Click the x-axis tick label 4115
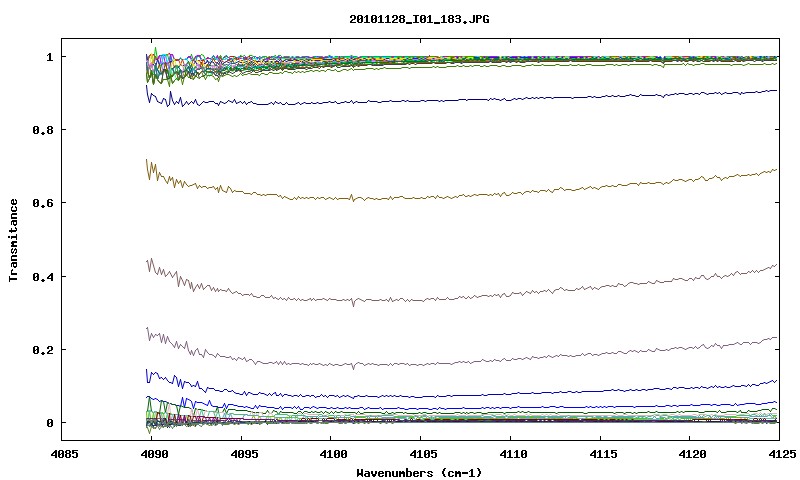800x480 pixels. click(x=603, y=453)
